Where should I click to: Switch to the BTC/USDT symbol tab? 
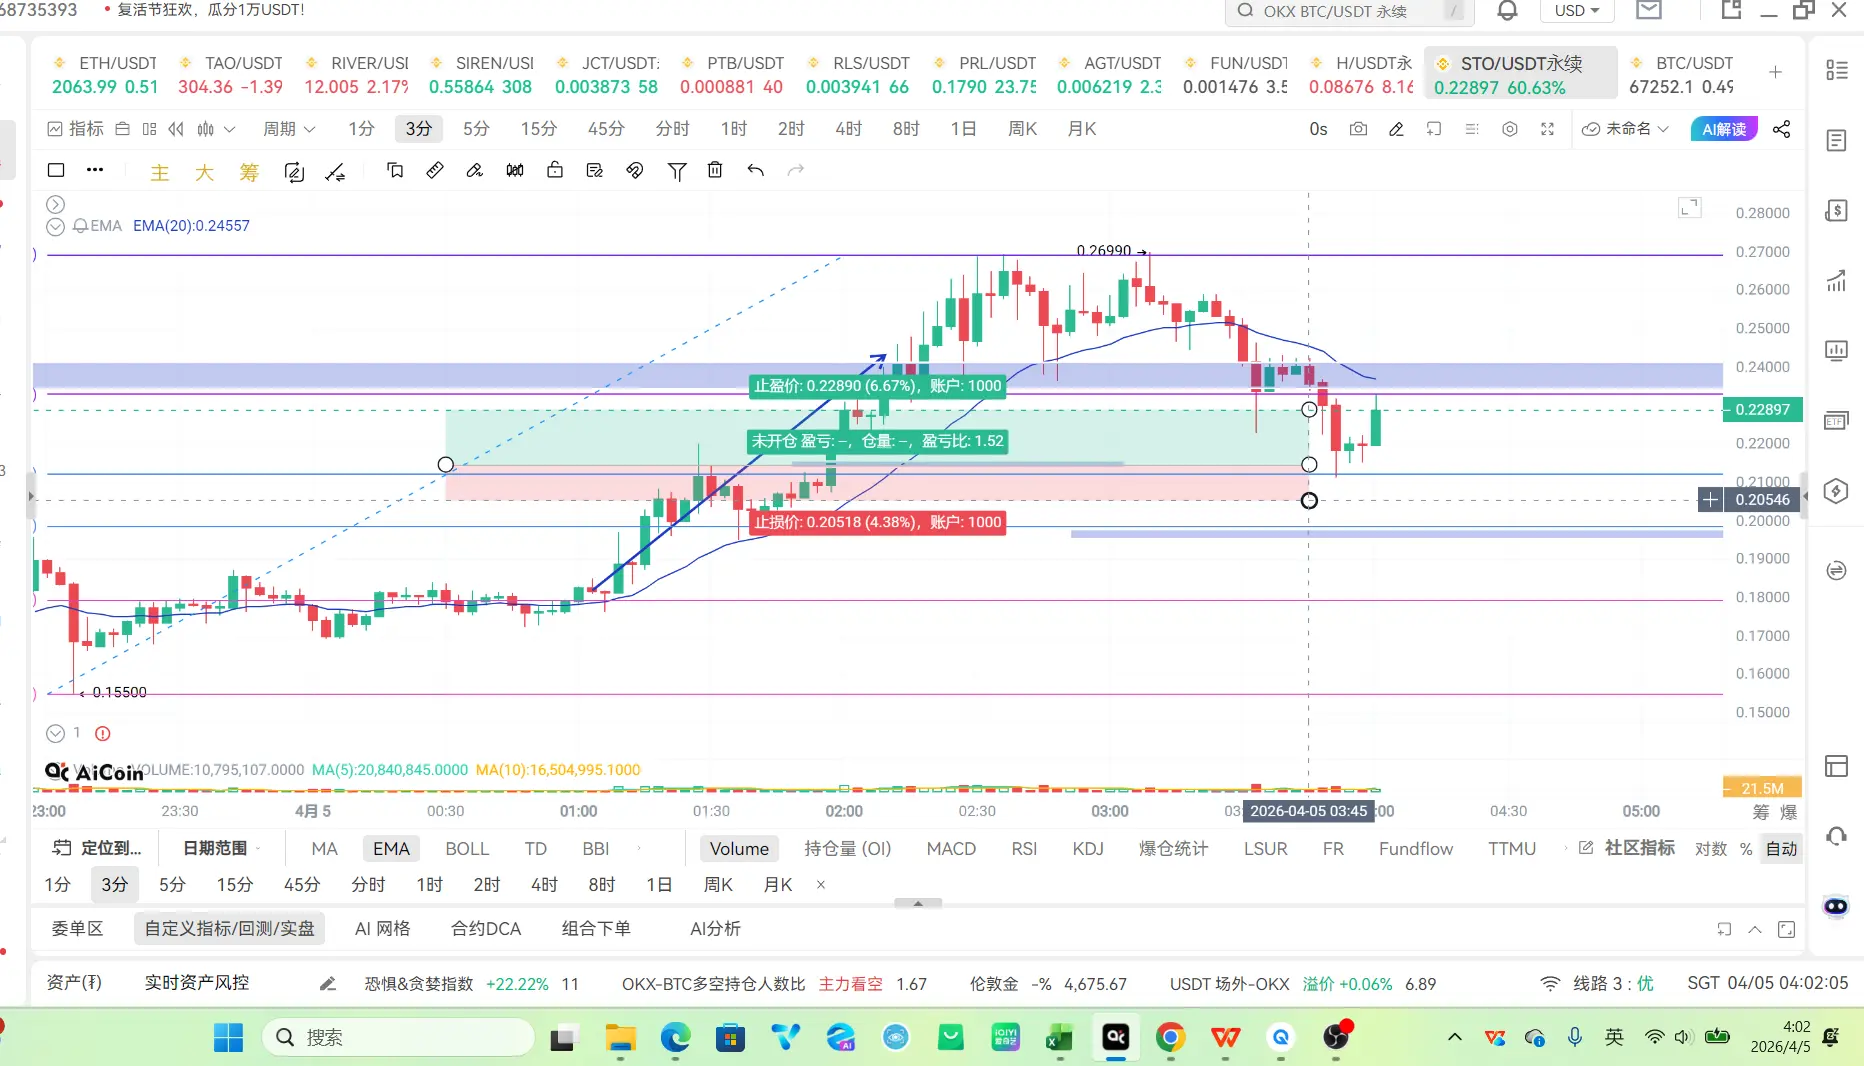click(x=1682, y=75)
